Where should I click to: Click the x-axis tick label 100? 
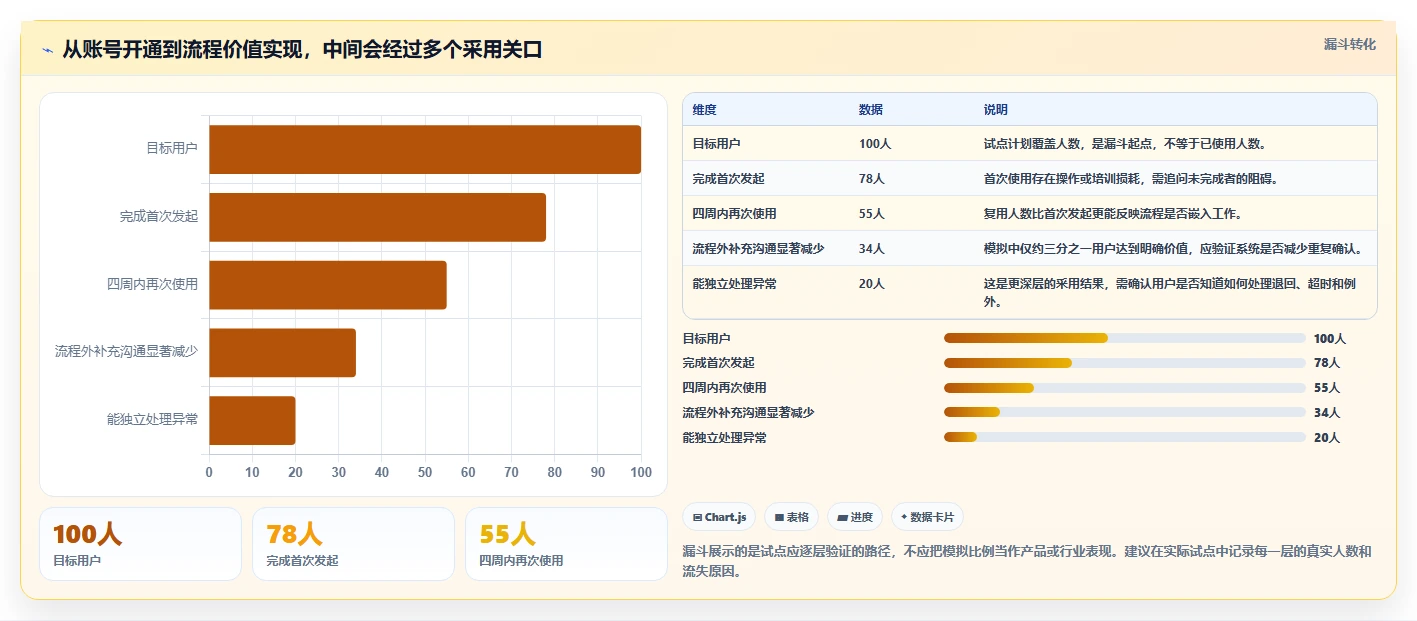pyautogui.click(x=641, y=472)
